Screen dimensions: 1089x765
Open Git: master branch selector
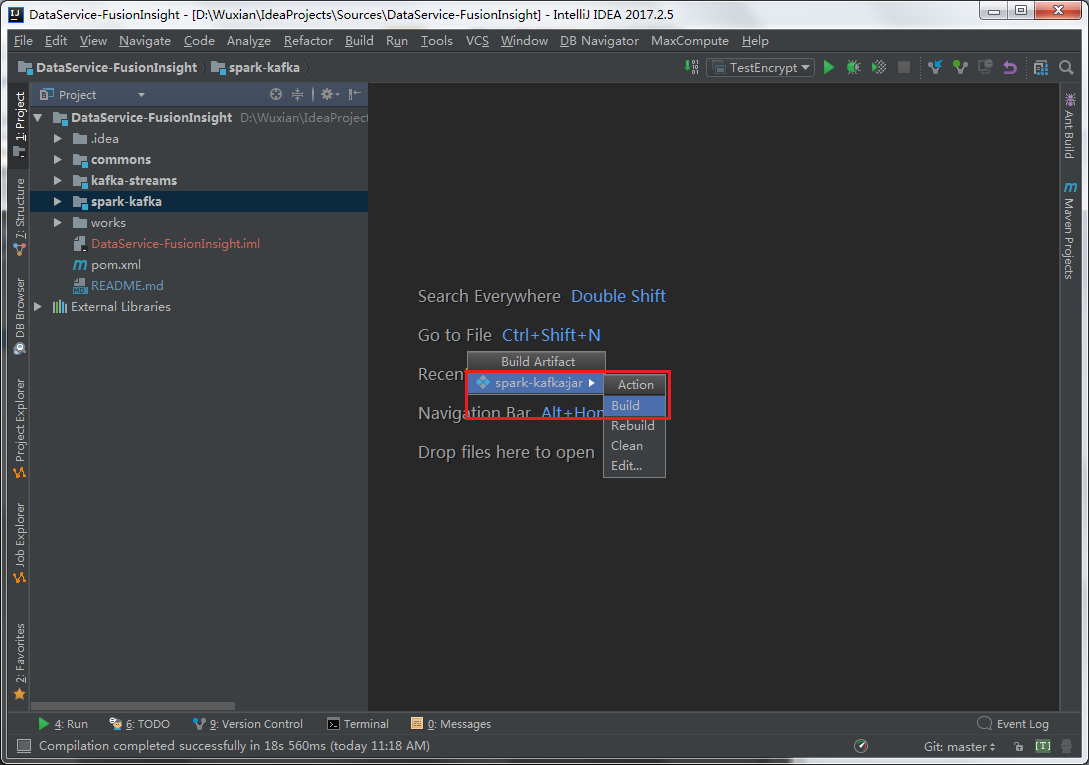[959, 746]
